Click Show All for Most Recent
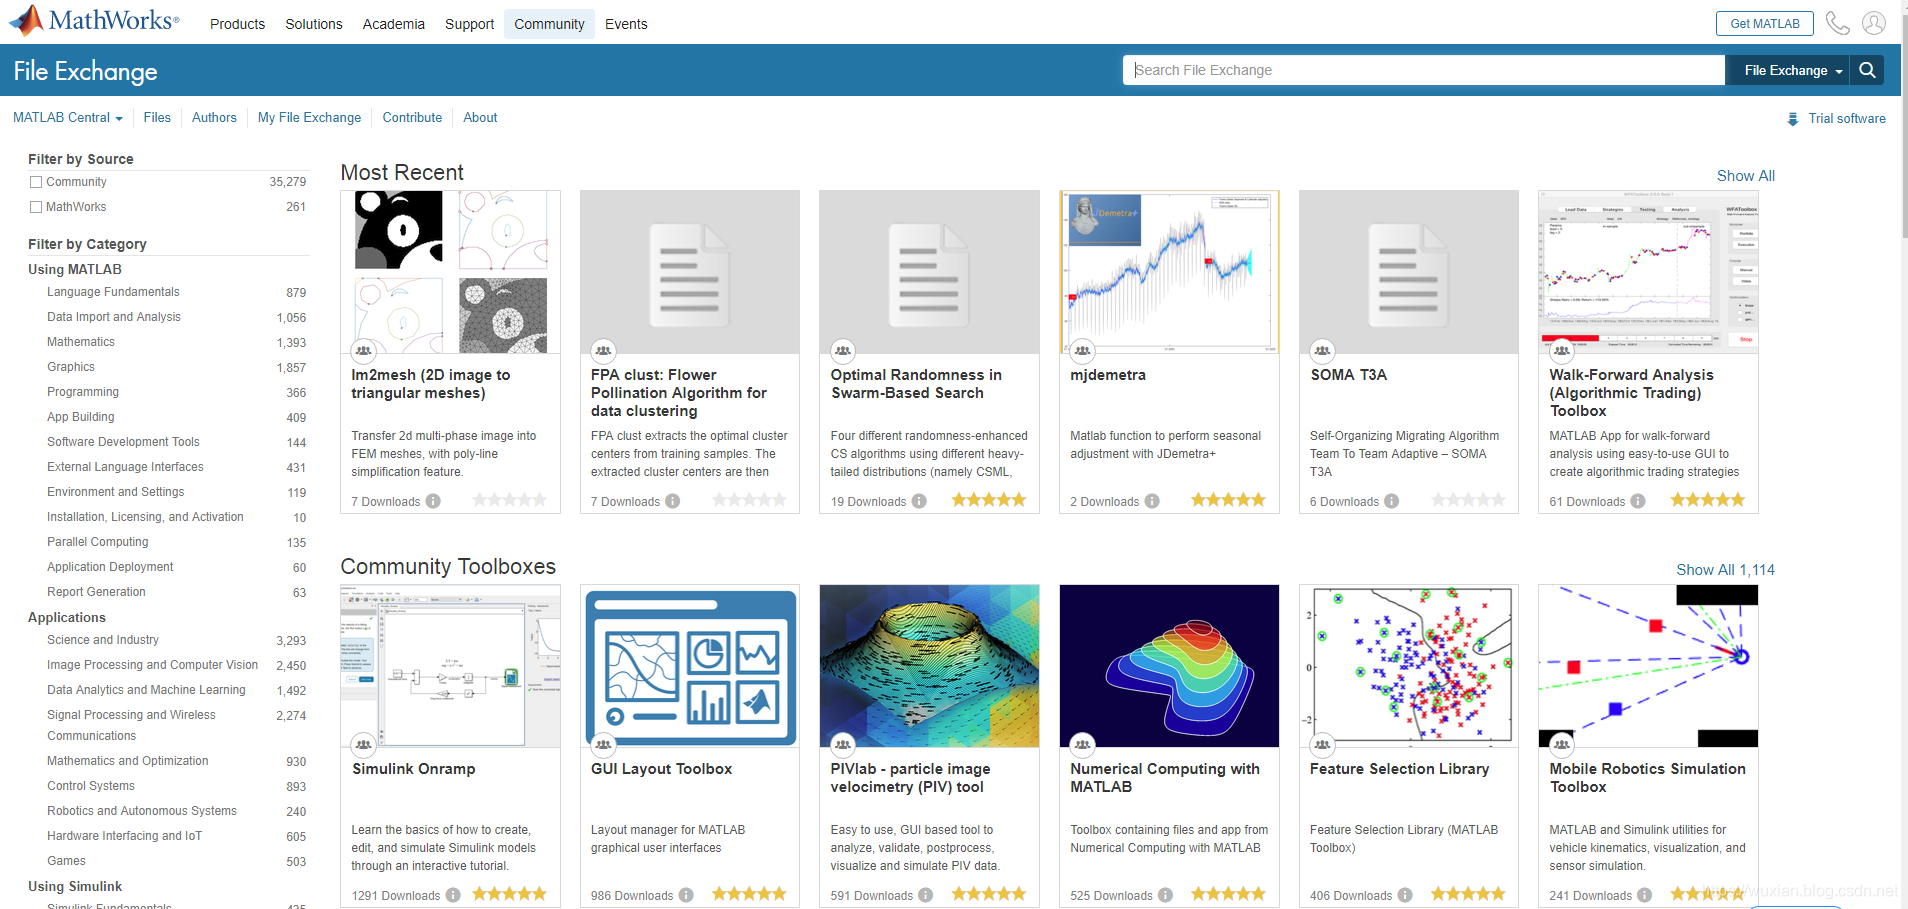The width and height of the screenshot is (1908, 909). (x=1745, y=176)
